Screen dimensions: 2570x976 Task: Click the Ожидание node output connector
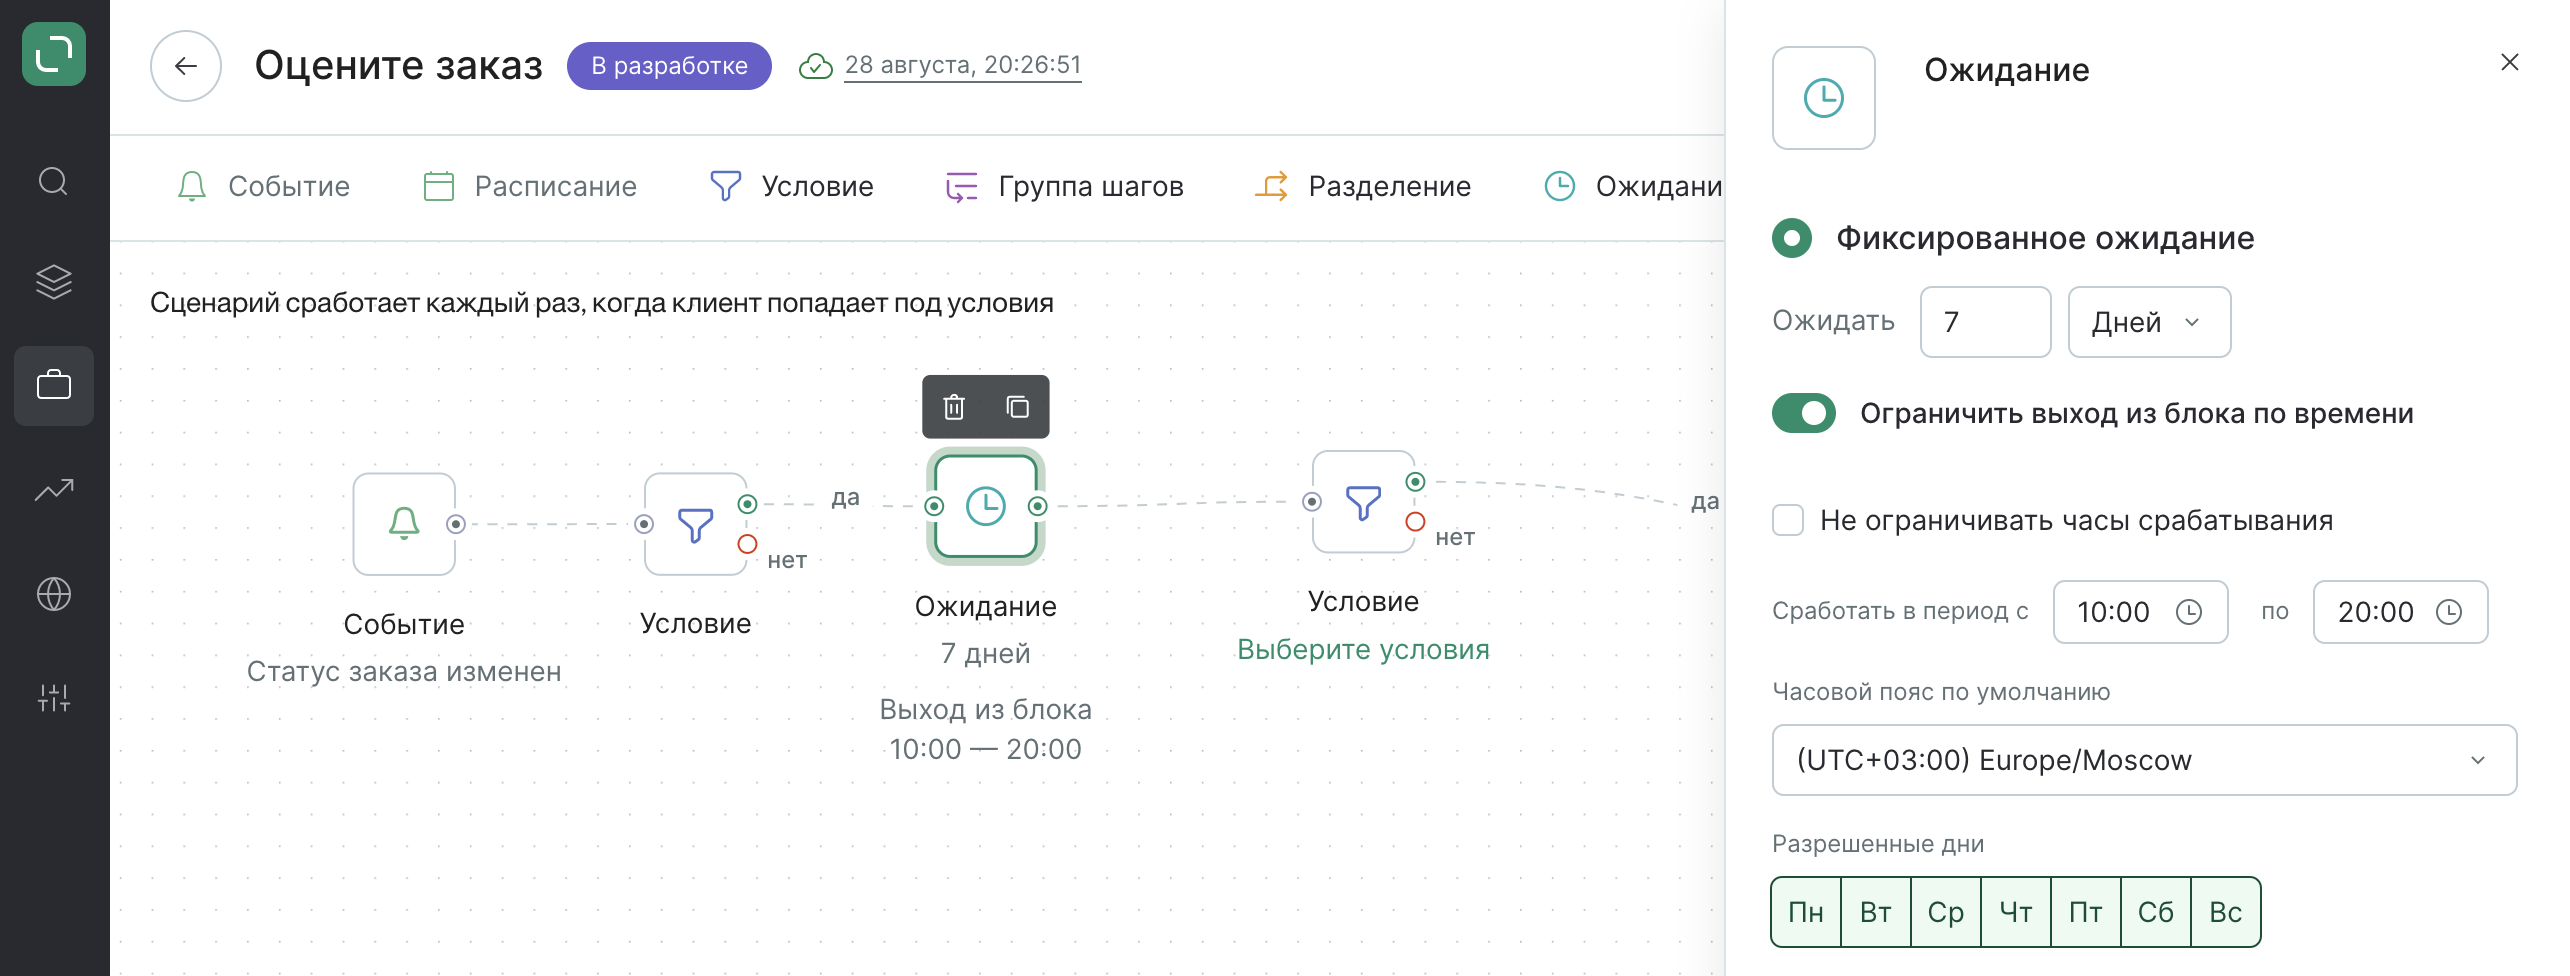tap(1038, 506)
